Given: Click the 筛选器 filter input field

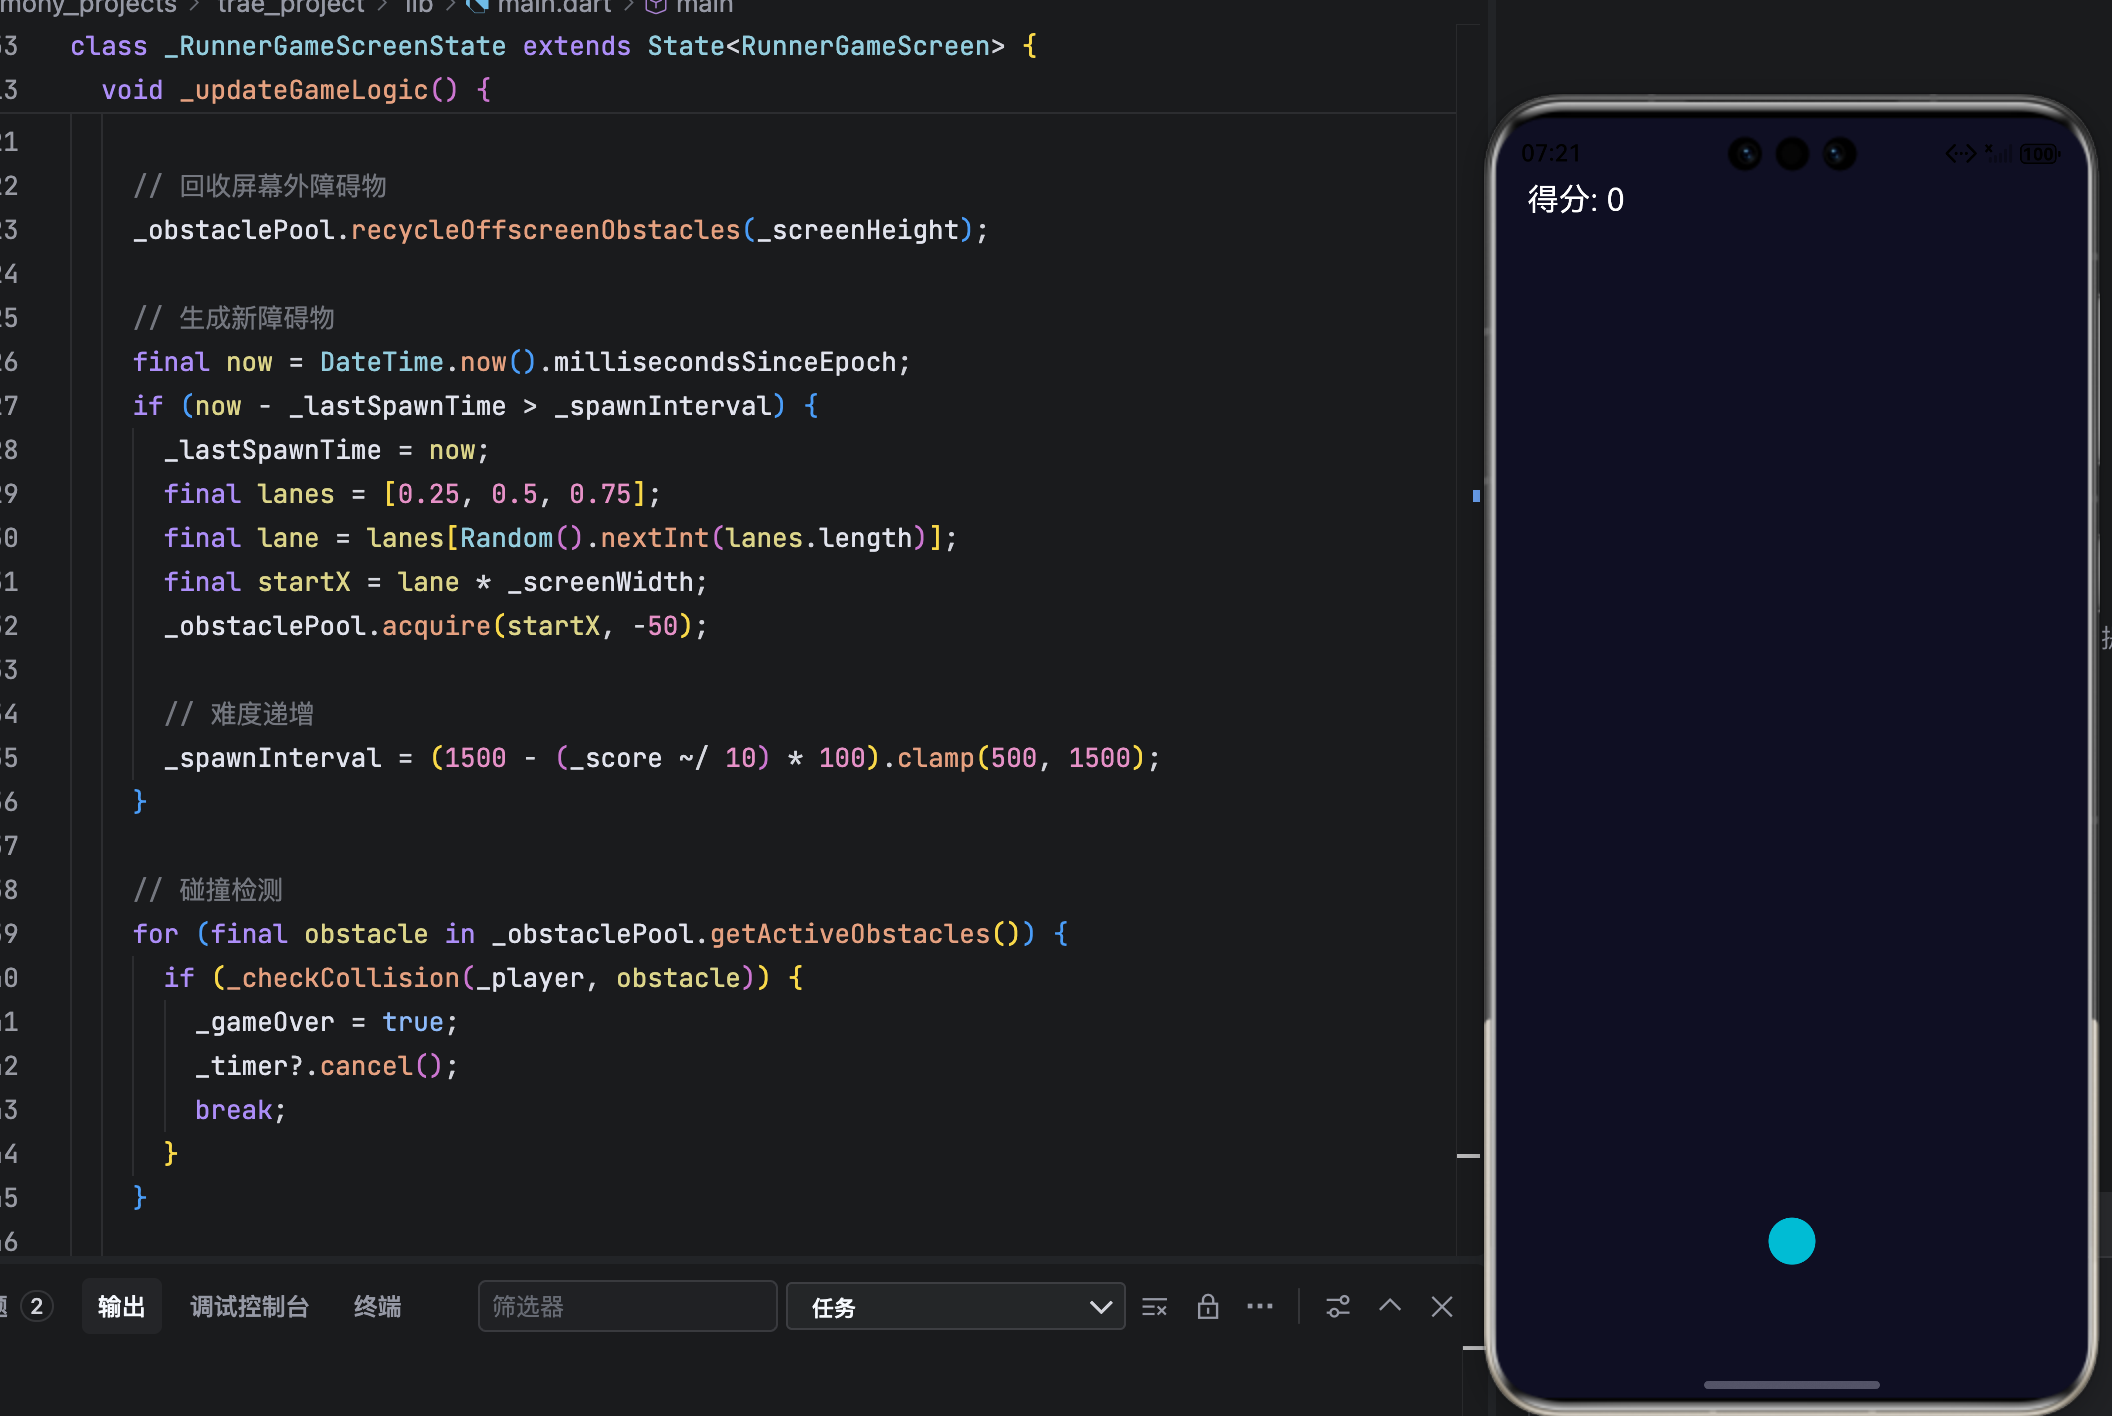Looking at the screenshot, I should pos(627,1307).
